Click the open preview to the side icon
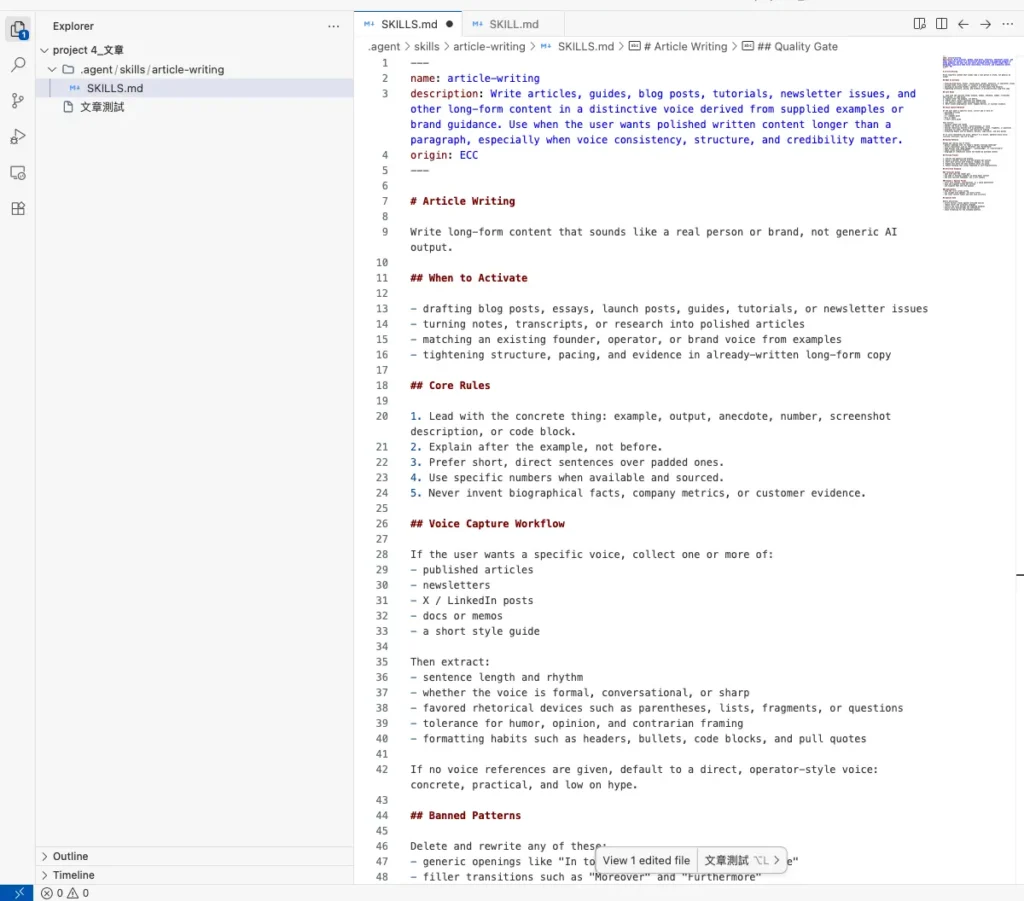 (920, 24)
